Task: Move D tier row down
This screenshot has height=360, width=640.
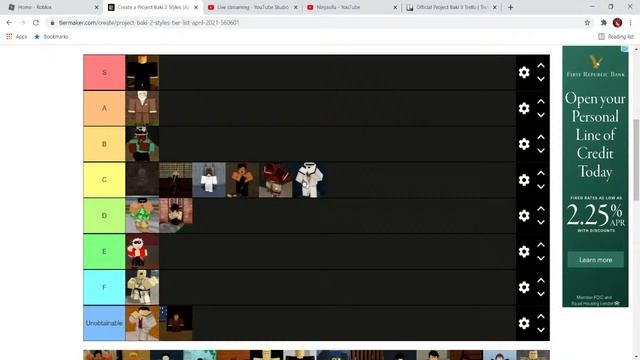Action: pyautogui.click(x=541, y=222)
